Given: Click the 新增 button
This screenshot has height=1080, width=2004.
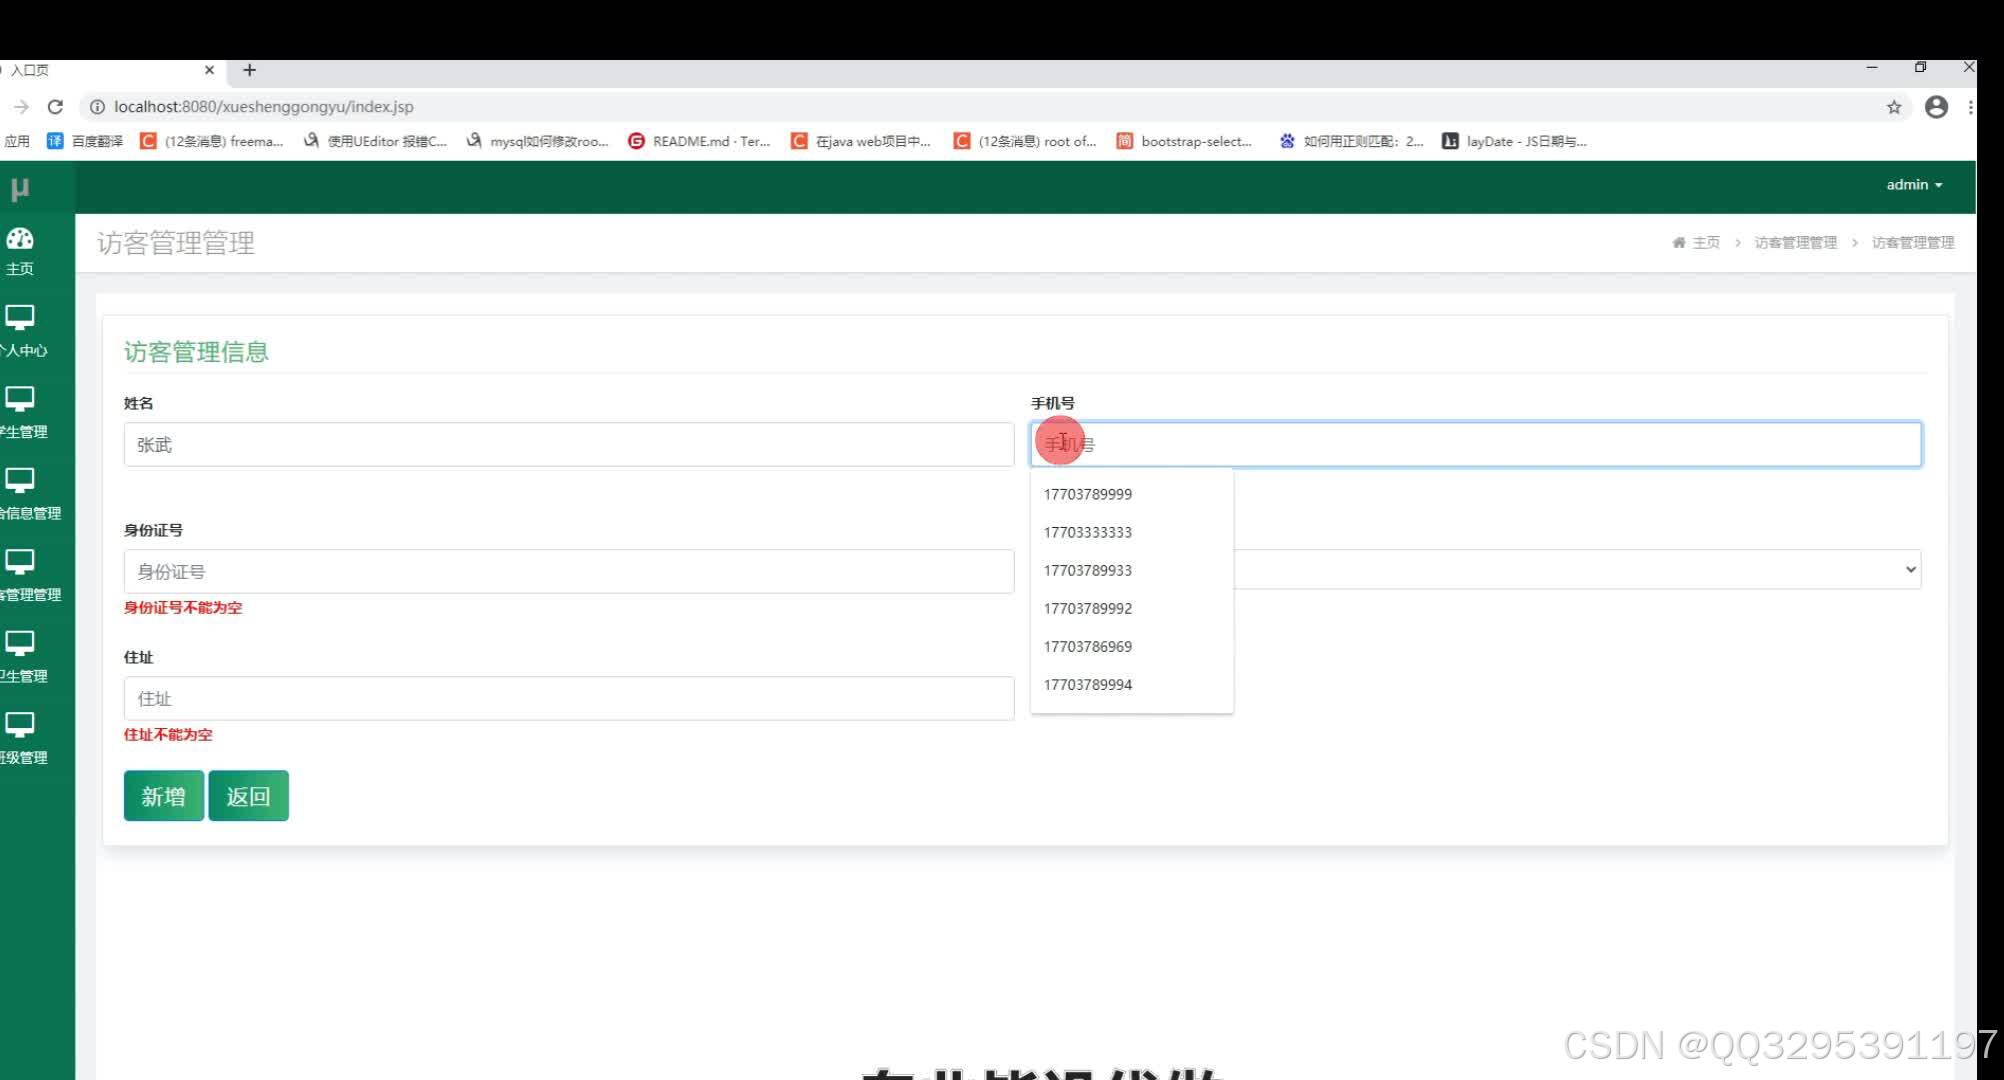Looking at the screenshot, I should [x=164, y=796].
